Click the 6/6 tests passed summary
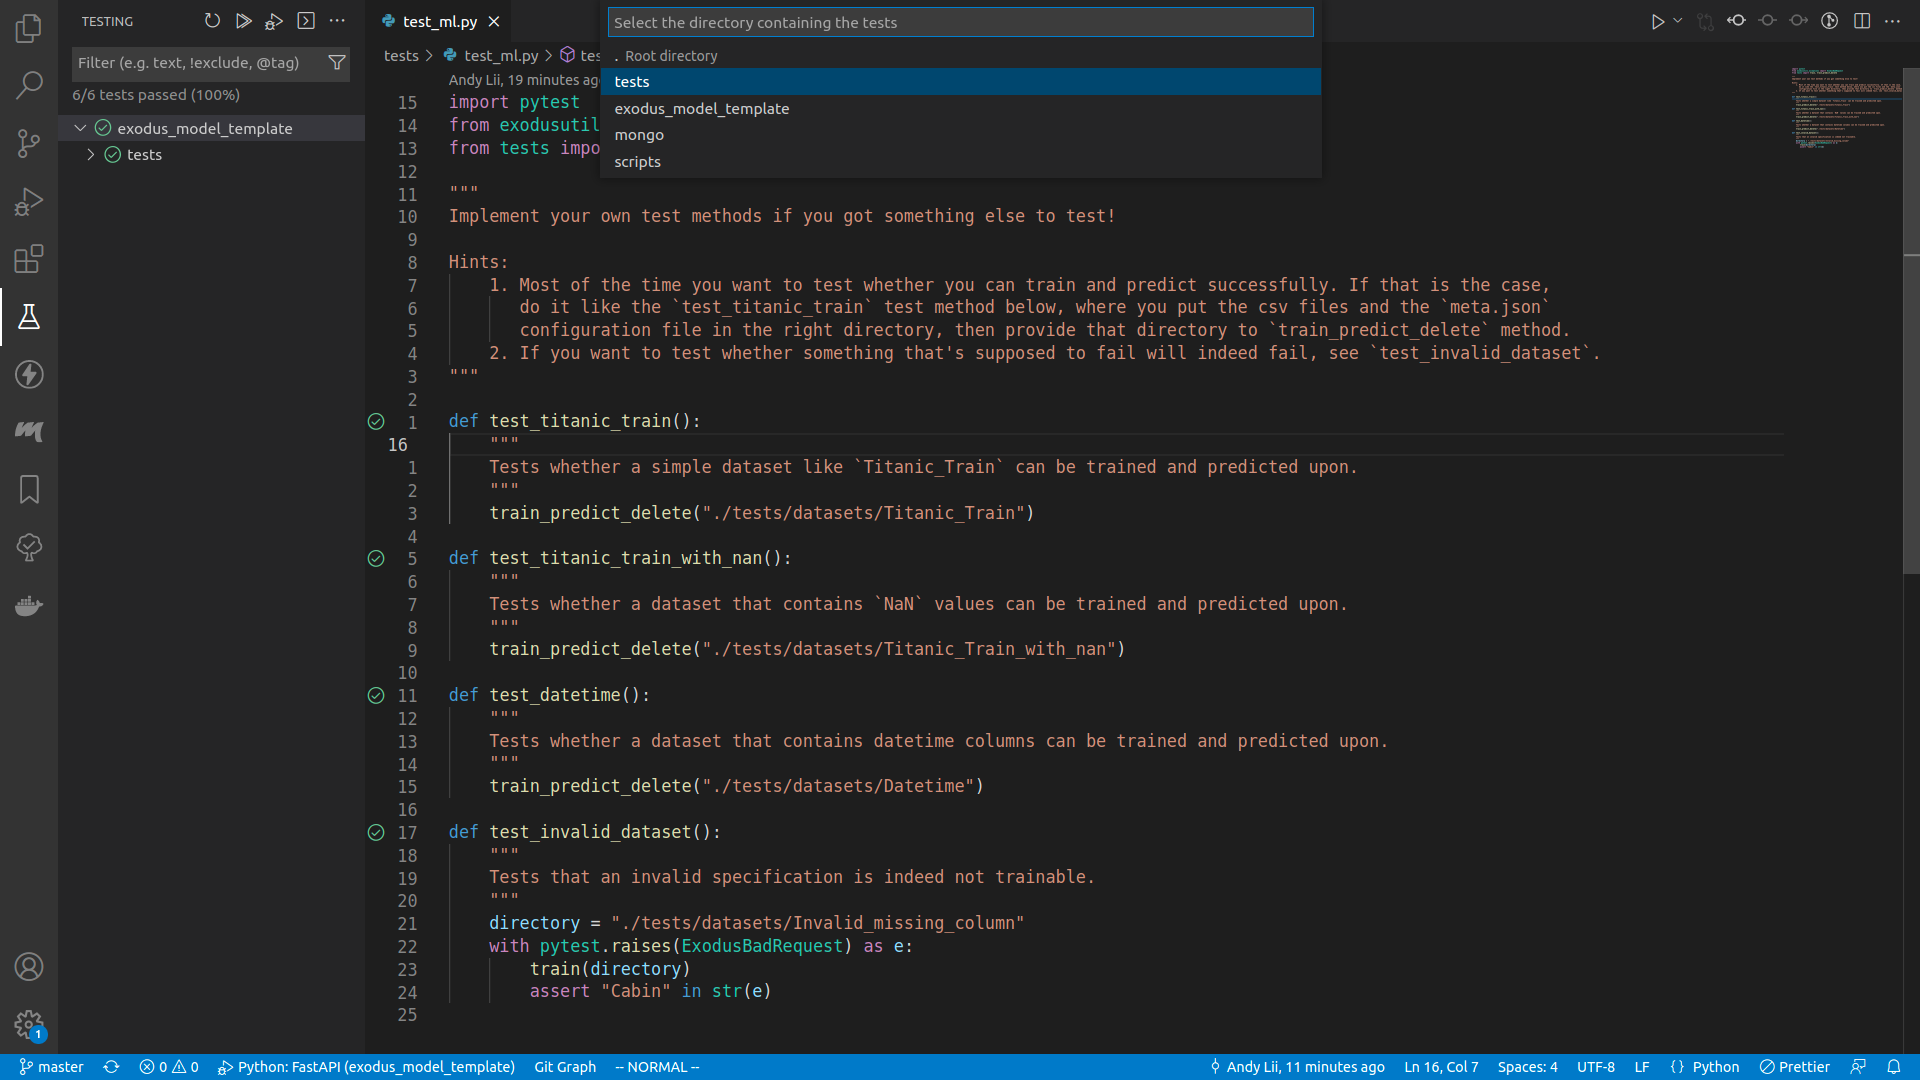 (x=156, y=95)
